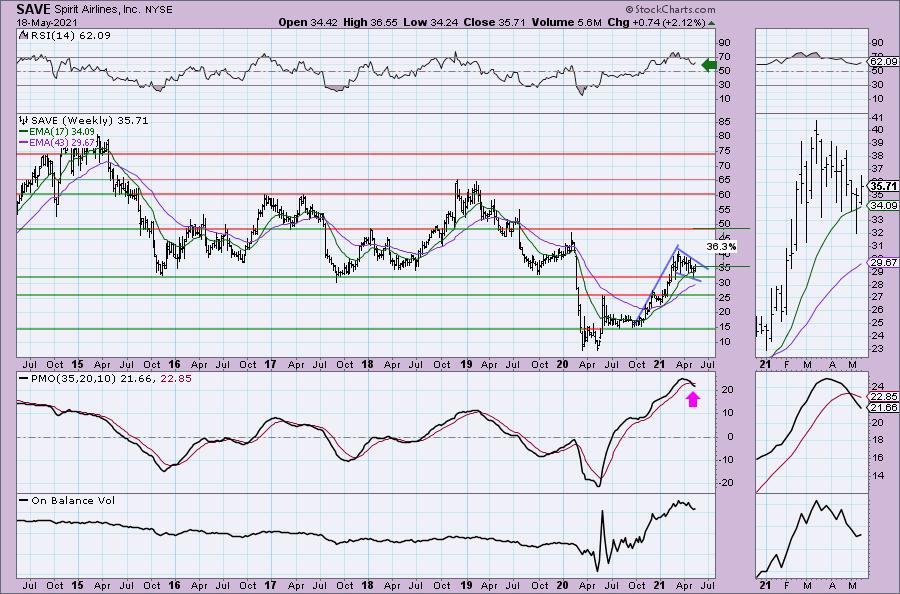Viewport: 900px width, 594px height.
Task: Click the 38 label on the right panel price axis
Action: 877,156
